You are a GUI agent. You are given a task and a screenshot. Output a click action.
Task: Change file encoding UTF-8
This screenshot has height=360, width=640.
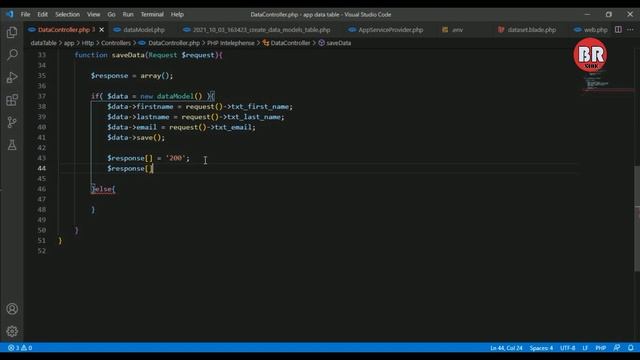tap(567, 348)
